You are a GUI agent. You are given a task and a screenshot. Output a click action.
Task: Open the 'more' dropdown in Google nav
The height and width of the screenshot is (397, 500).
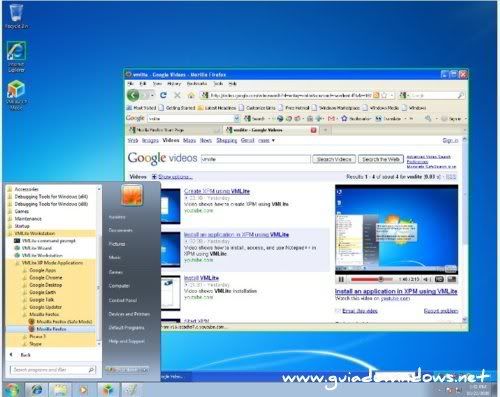(266, 141)
